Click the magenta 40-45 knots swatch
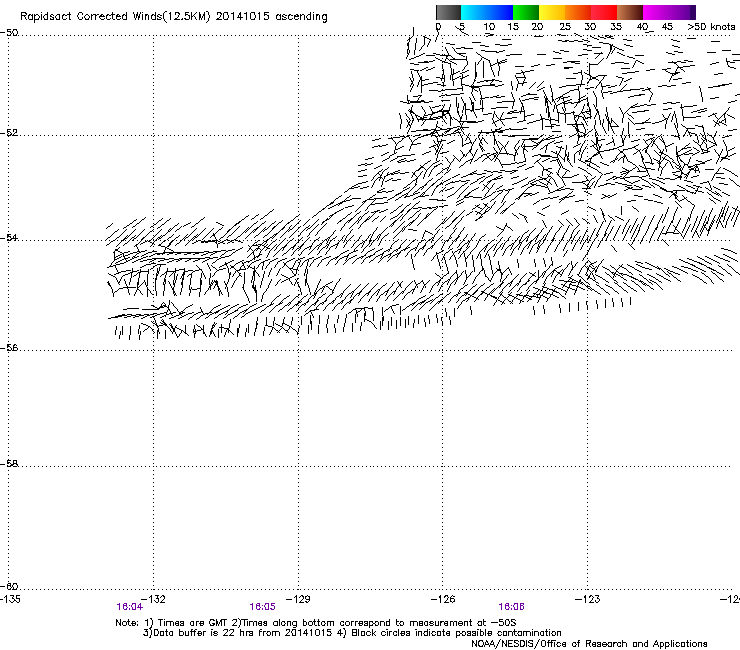Image resolution: width=740 pixels, height=650 pixels. 656,12
